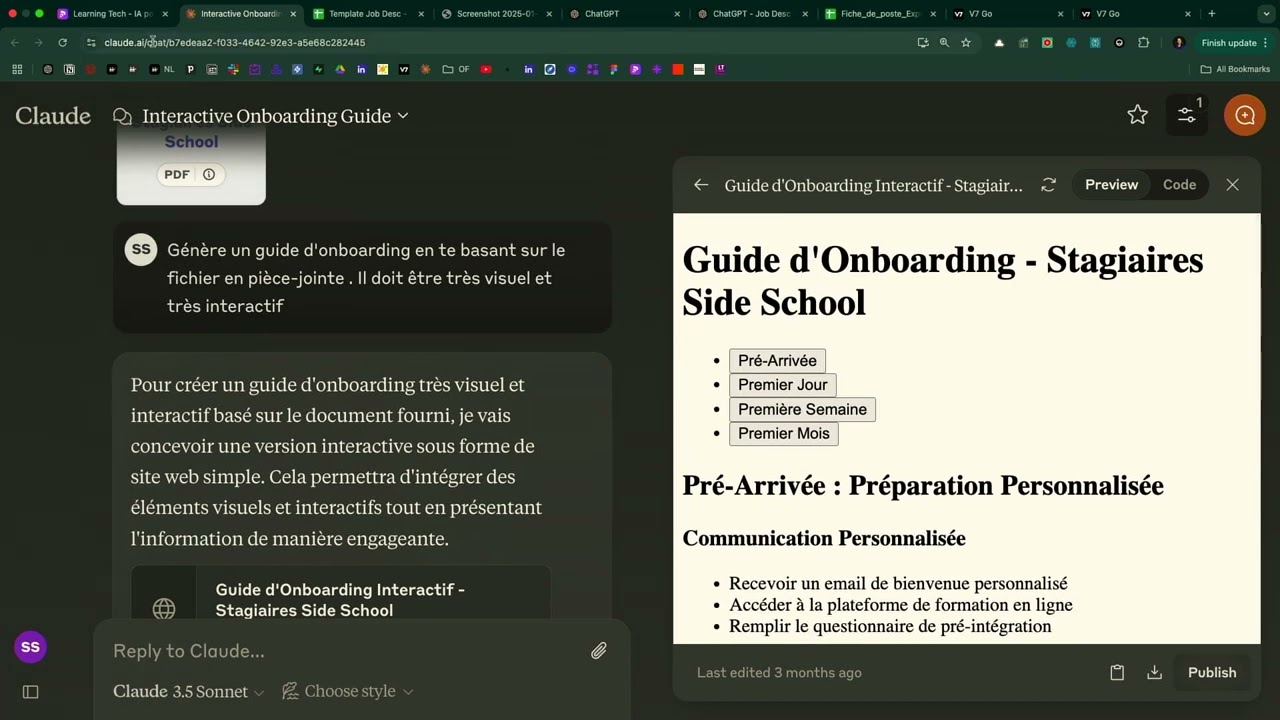
Task: Click the Première Semaine button
Action: (x=802, y=409)
